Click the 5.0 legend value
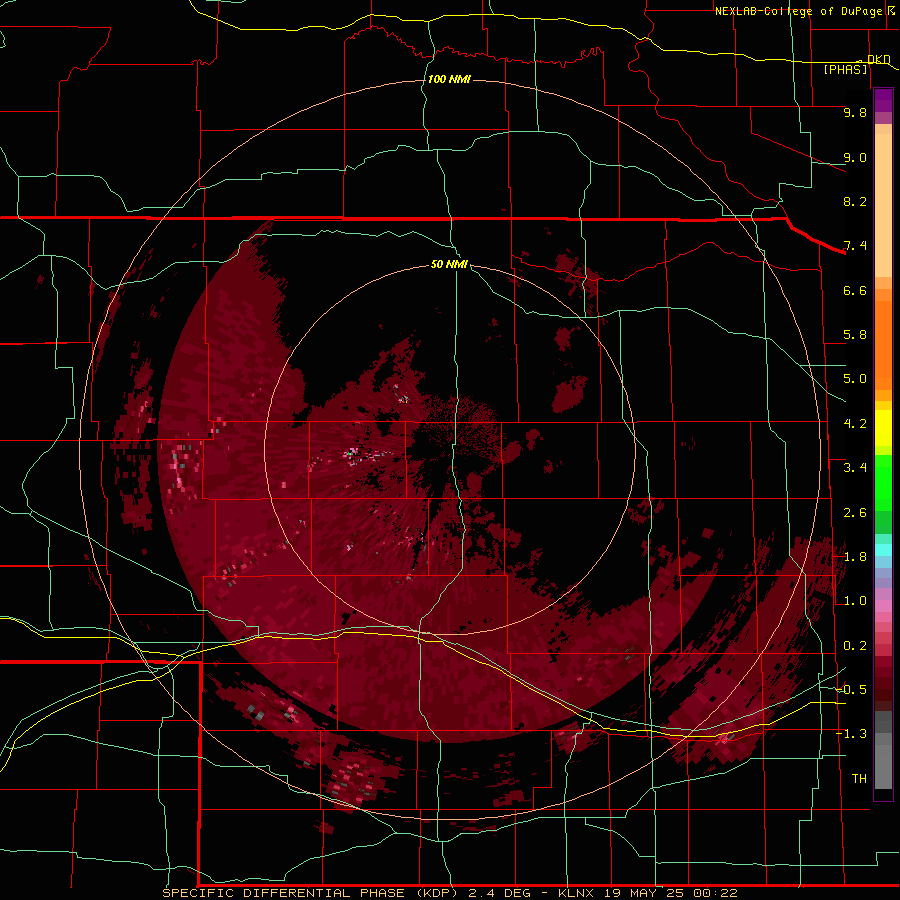The width and height of the screenshot is (900, 900). pos(855,379)
